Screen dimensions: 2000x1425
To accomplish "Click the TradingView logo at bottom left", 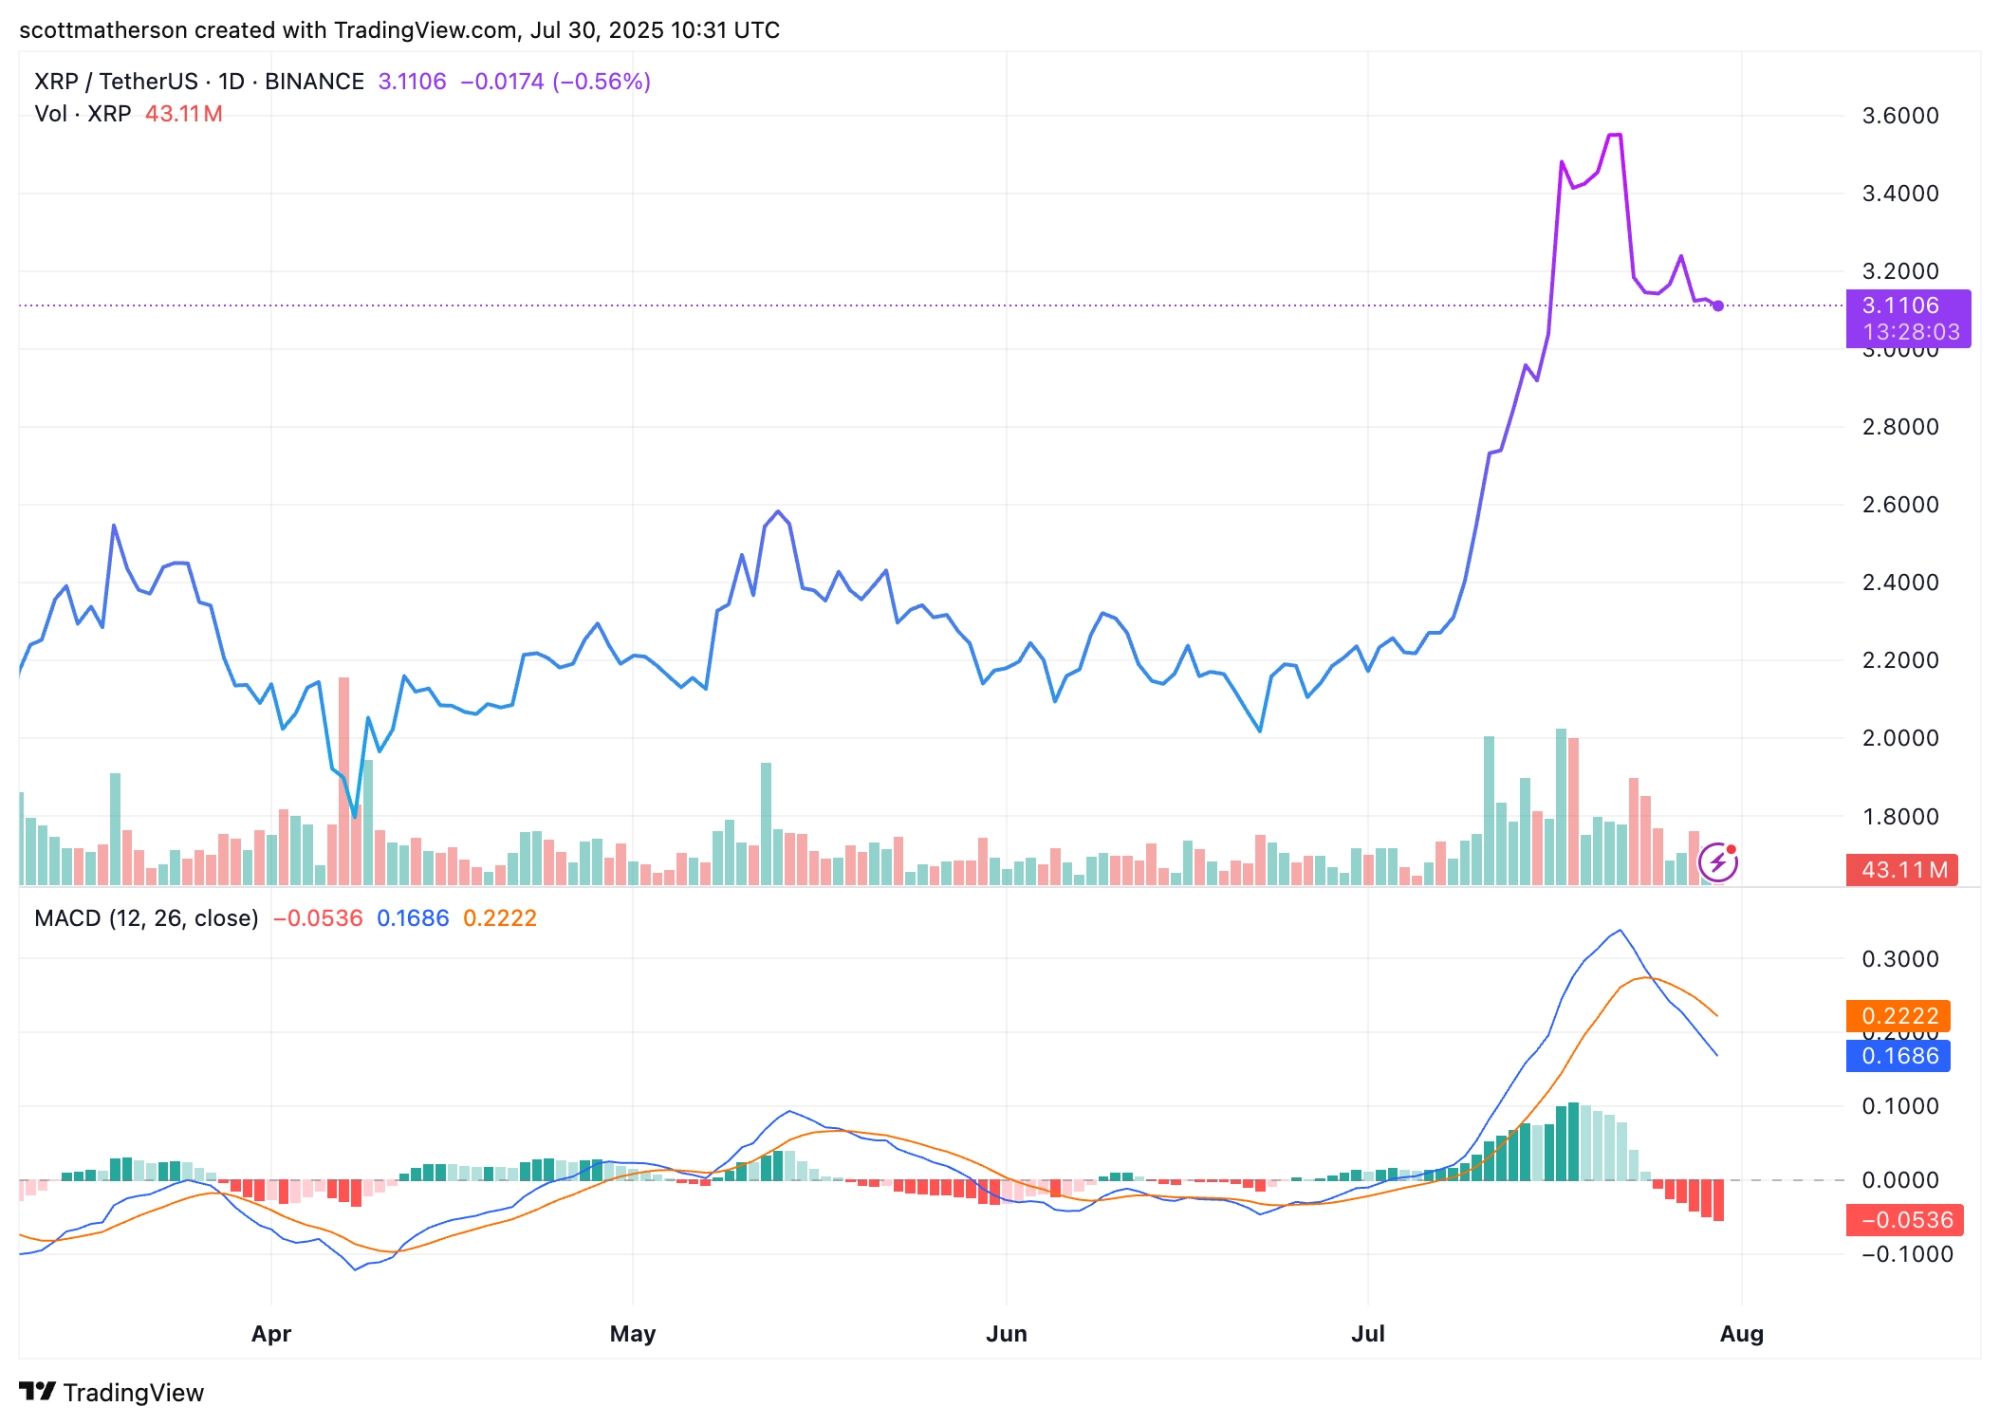I will pyautogui.click(x=111, y=1392).
